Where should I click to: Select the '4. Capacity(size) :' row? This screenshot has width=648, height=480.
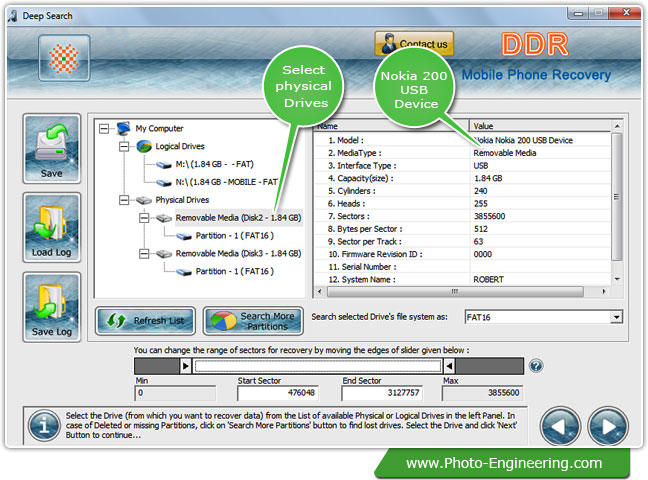[462, 178]
